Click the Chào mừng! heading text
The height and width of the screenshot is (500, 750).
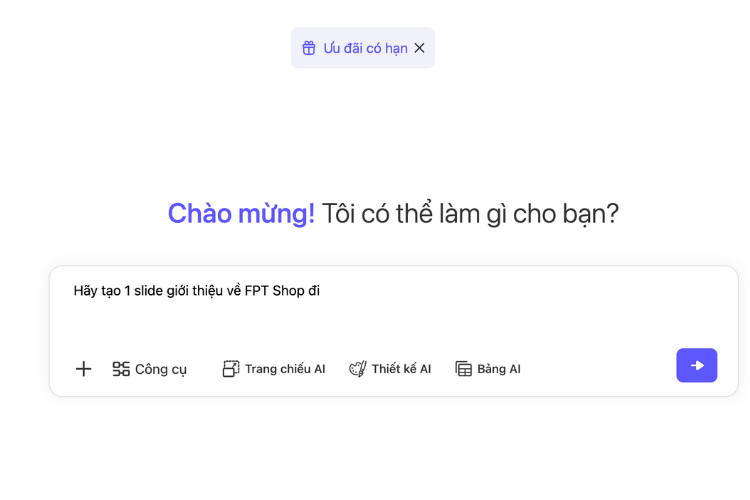pos(241,213)
